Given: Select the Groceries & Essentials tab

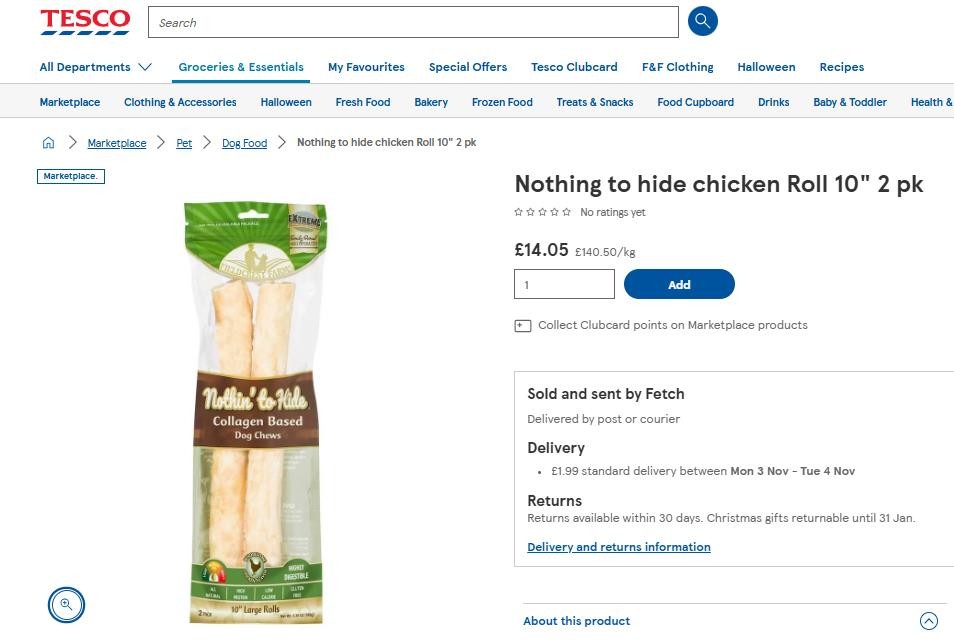Looking at the screenshot, I should point(241,67).
